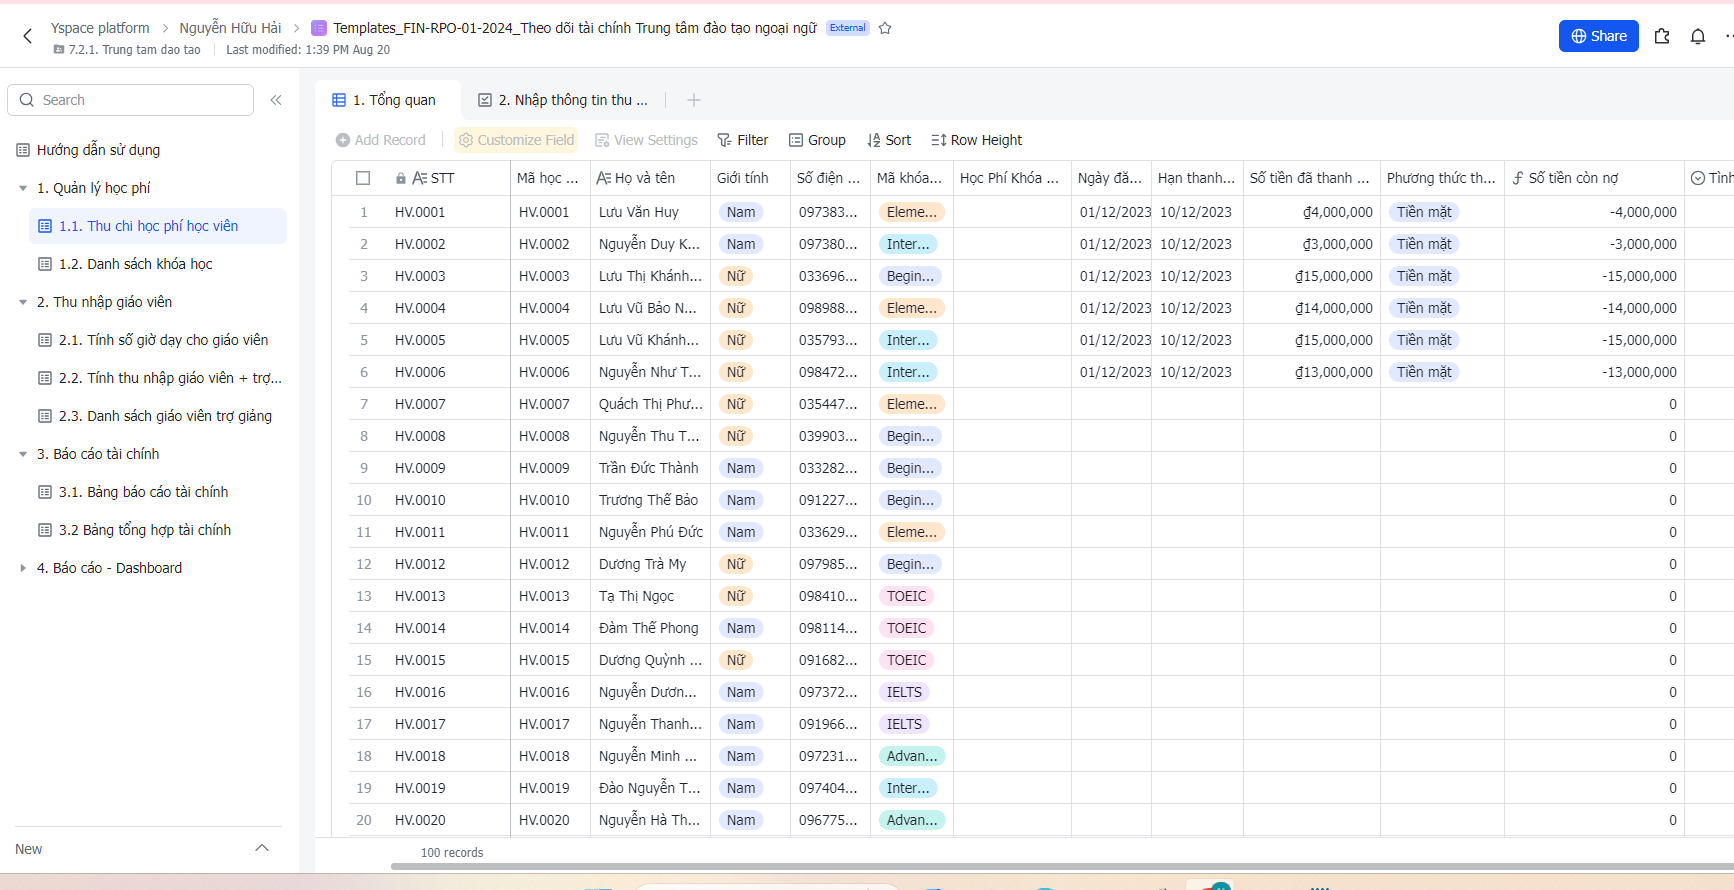1734x890 pixels.
Task: Select cell 'Trần Đức Thành'
Action: pyautogui.click(x=650, y=468)
